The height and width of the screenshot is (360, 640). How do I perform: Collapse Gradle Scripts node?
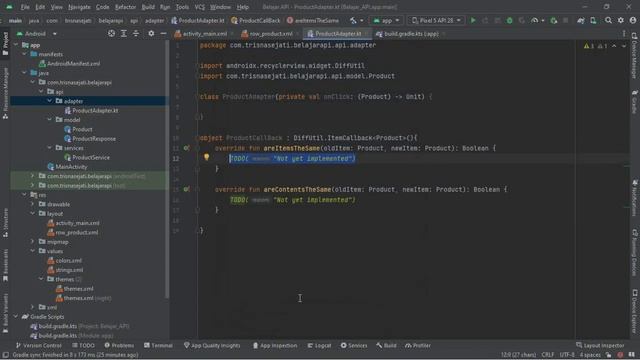point(16,316)
